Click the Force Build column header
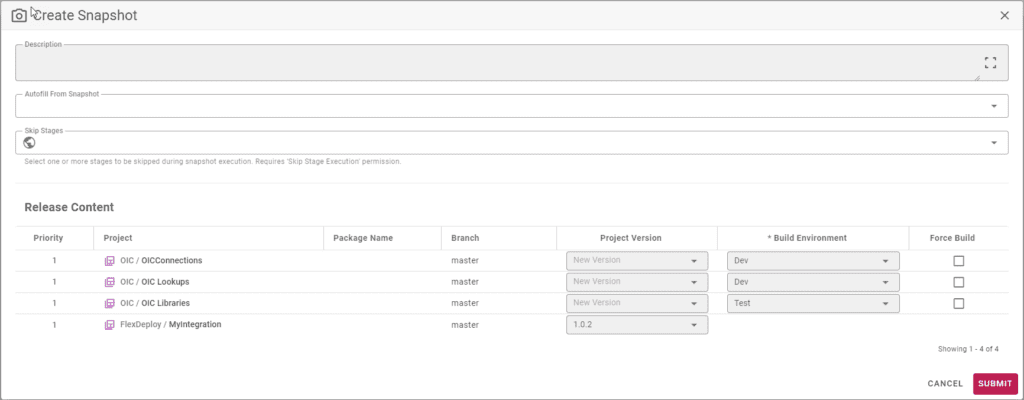This screenshot has height=400, width=1024. (952, 238)
